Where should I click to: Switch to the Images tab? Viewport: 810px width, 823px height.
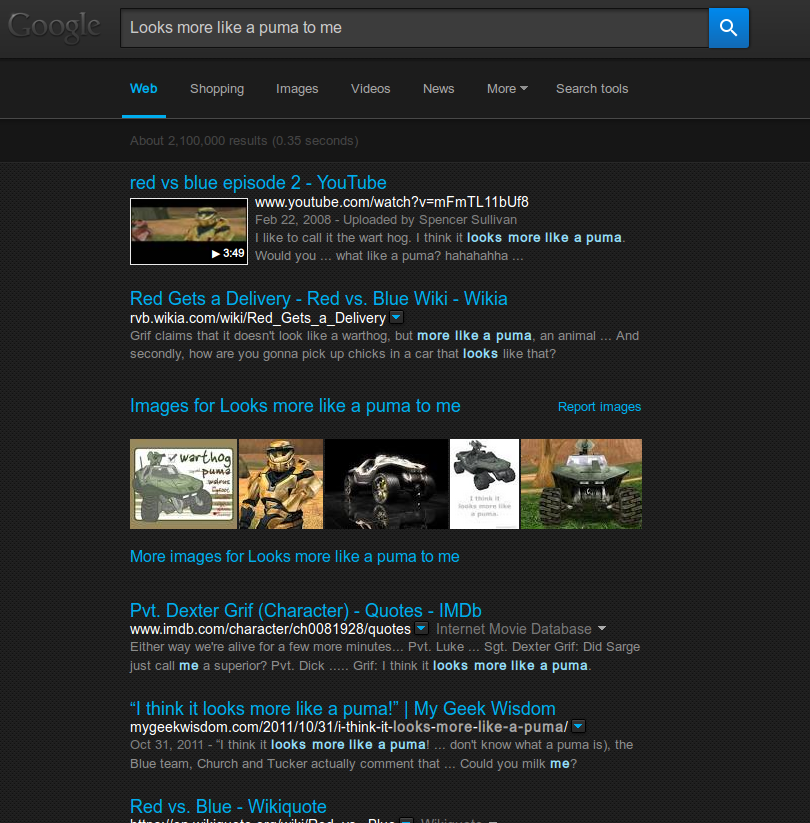[x=297, y=89]
